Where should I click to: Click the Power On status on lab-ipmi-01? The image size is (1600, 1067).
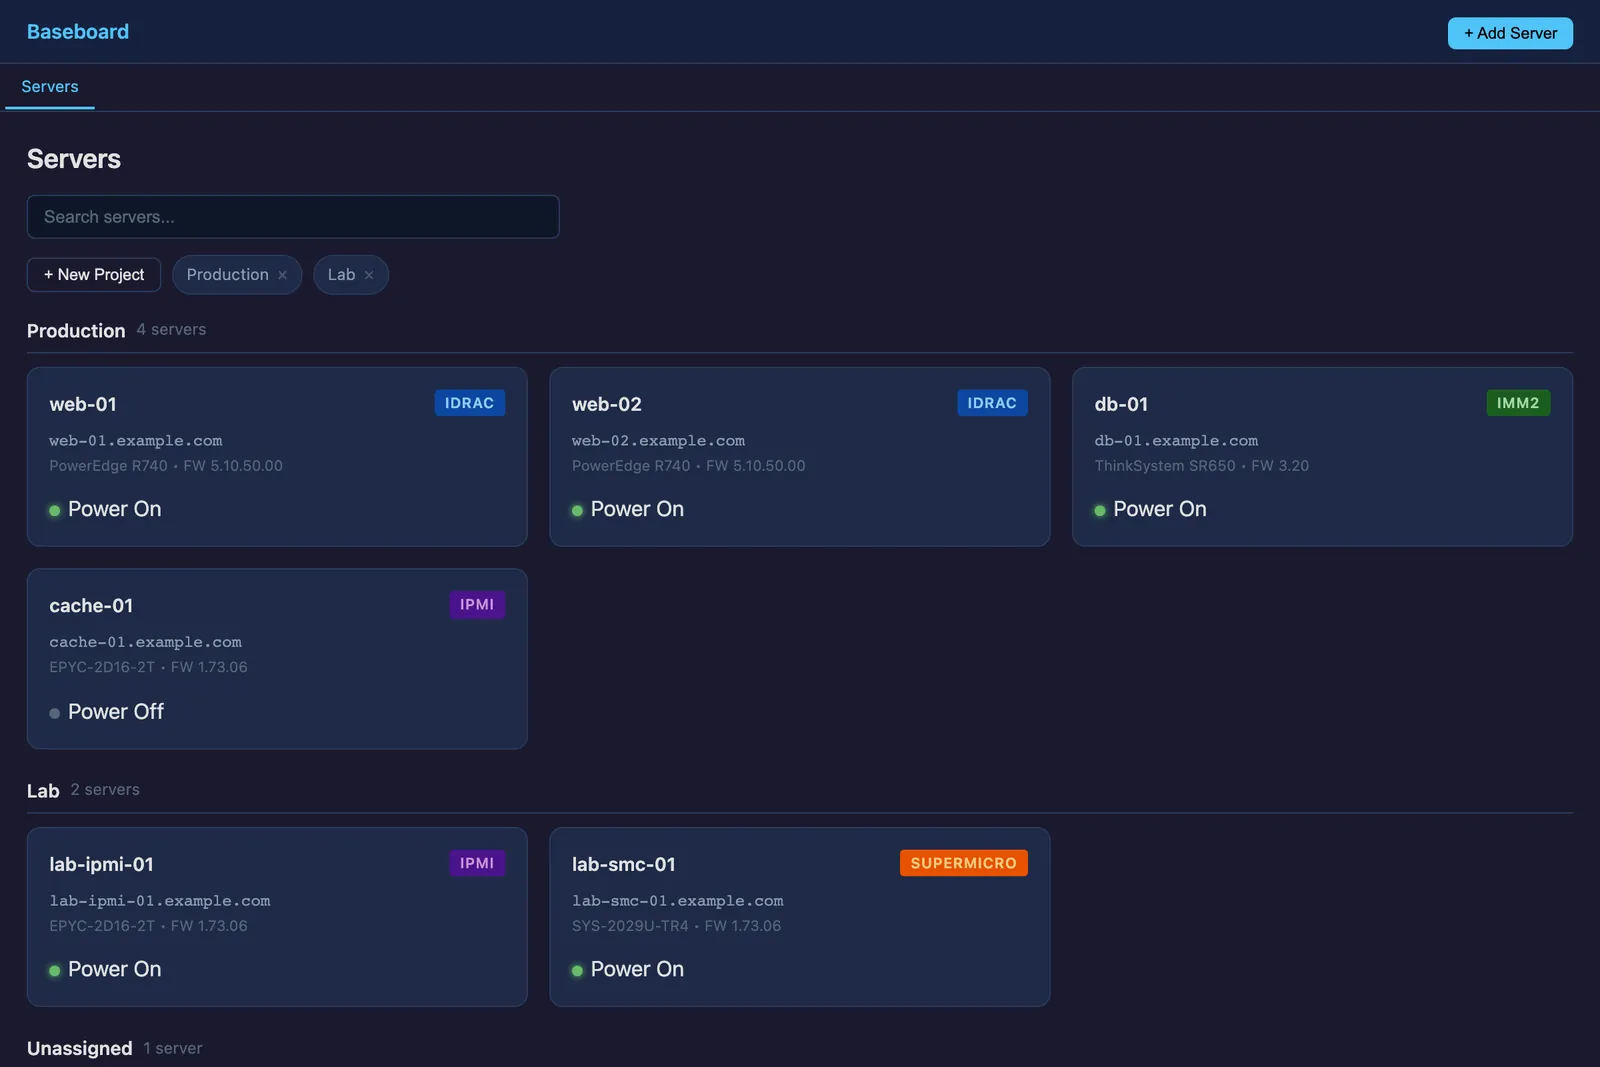click(x=105, y=969)
